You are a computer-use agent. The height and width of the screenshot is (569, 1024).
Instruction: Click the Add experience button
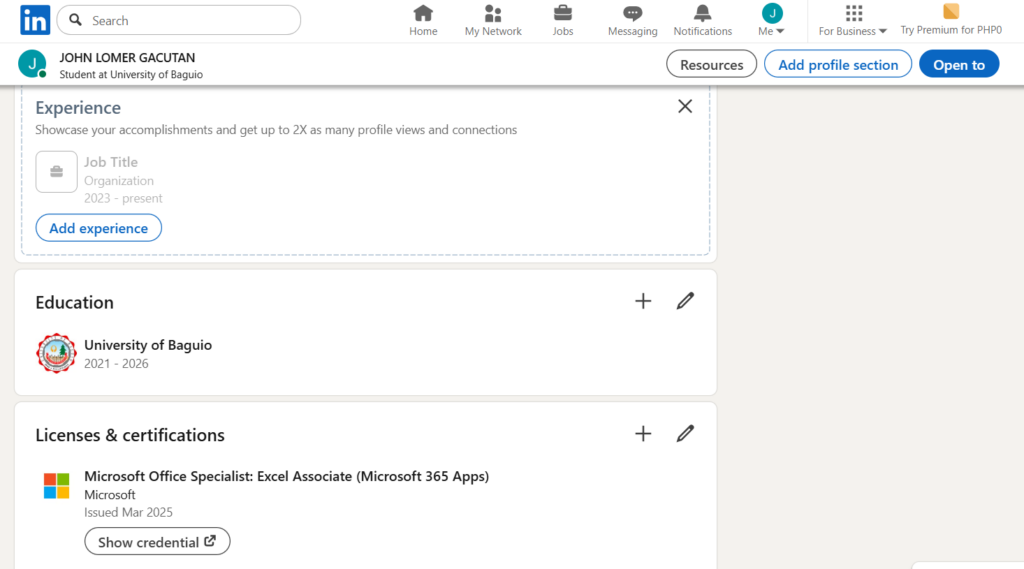point(99,228)
